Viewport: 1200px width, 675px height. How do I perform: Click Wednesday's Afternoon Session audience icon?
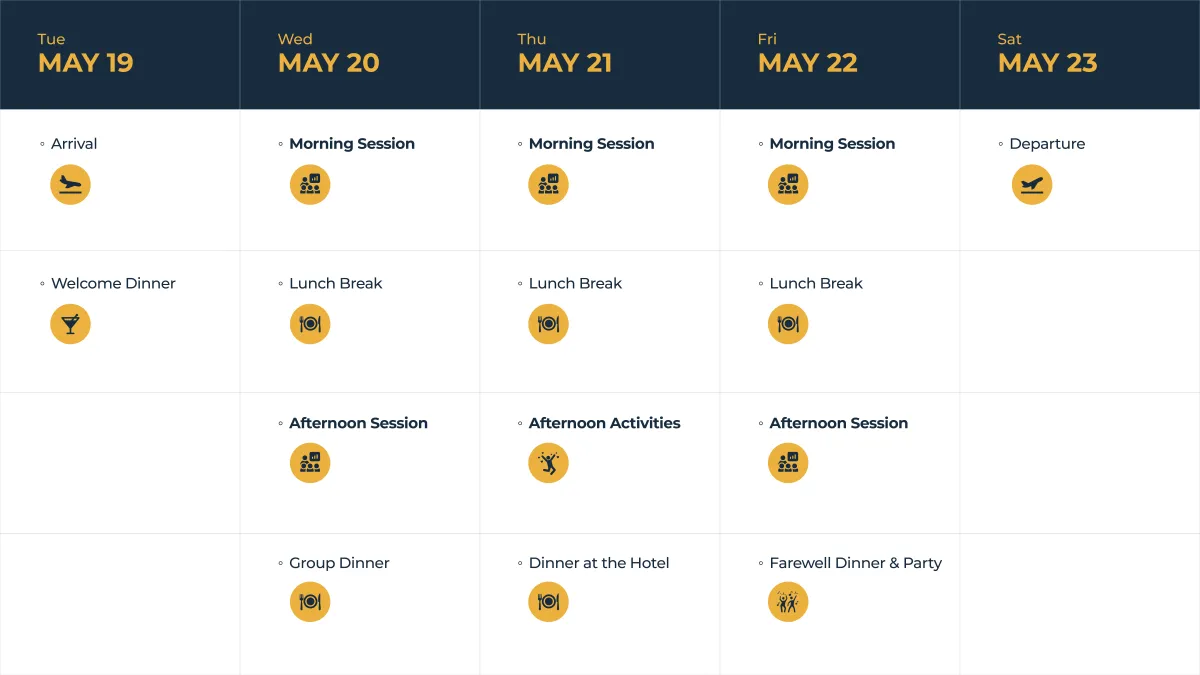click(x=310, y=463)
